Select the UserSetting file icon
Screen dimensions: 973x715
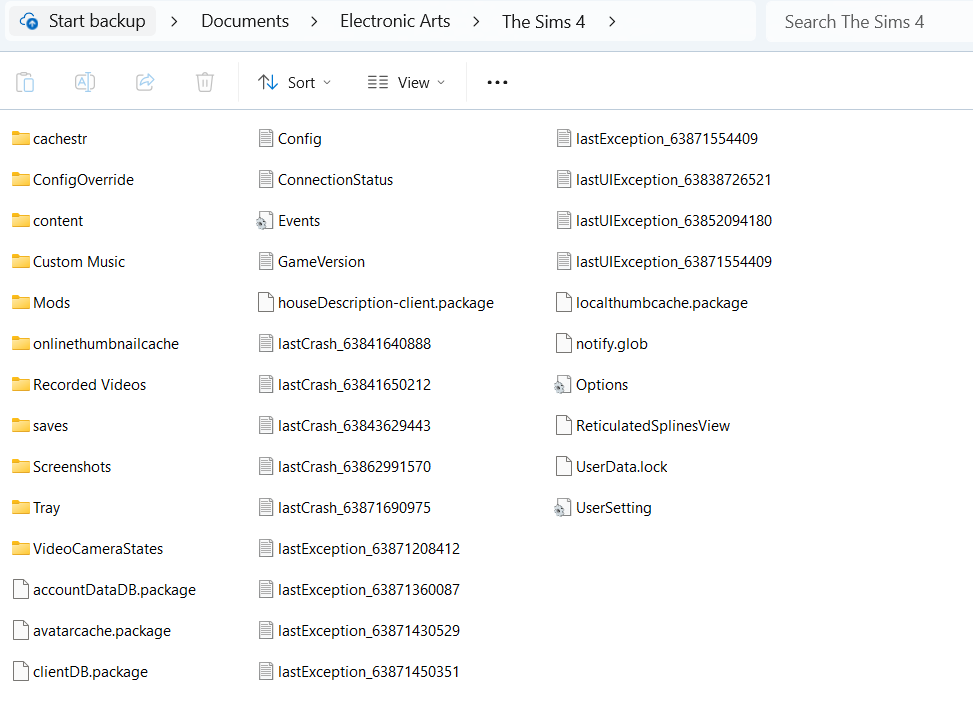[x=563, y=508]
